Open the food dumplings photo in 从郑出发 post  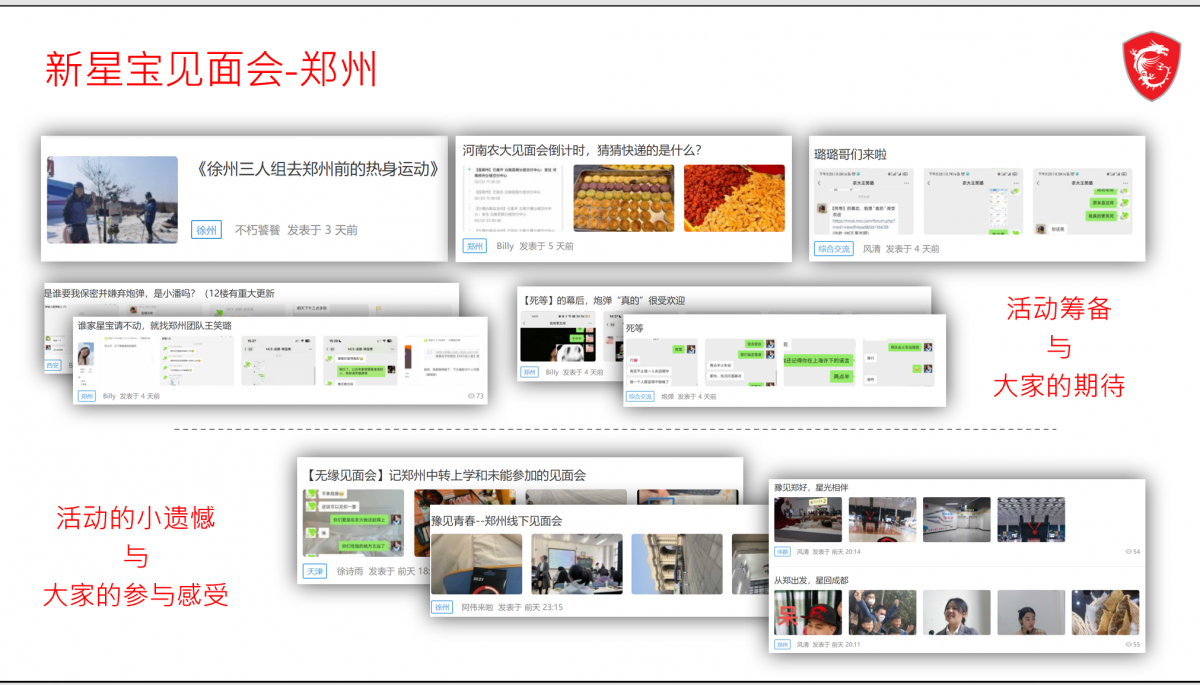pos(1105,612)
